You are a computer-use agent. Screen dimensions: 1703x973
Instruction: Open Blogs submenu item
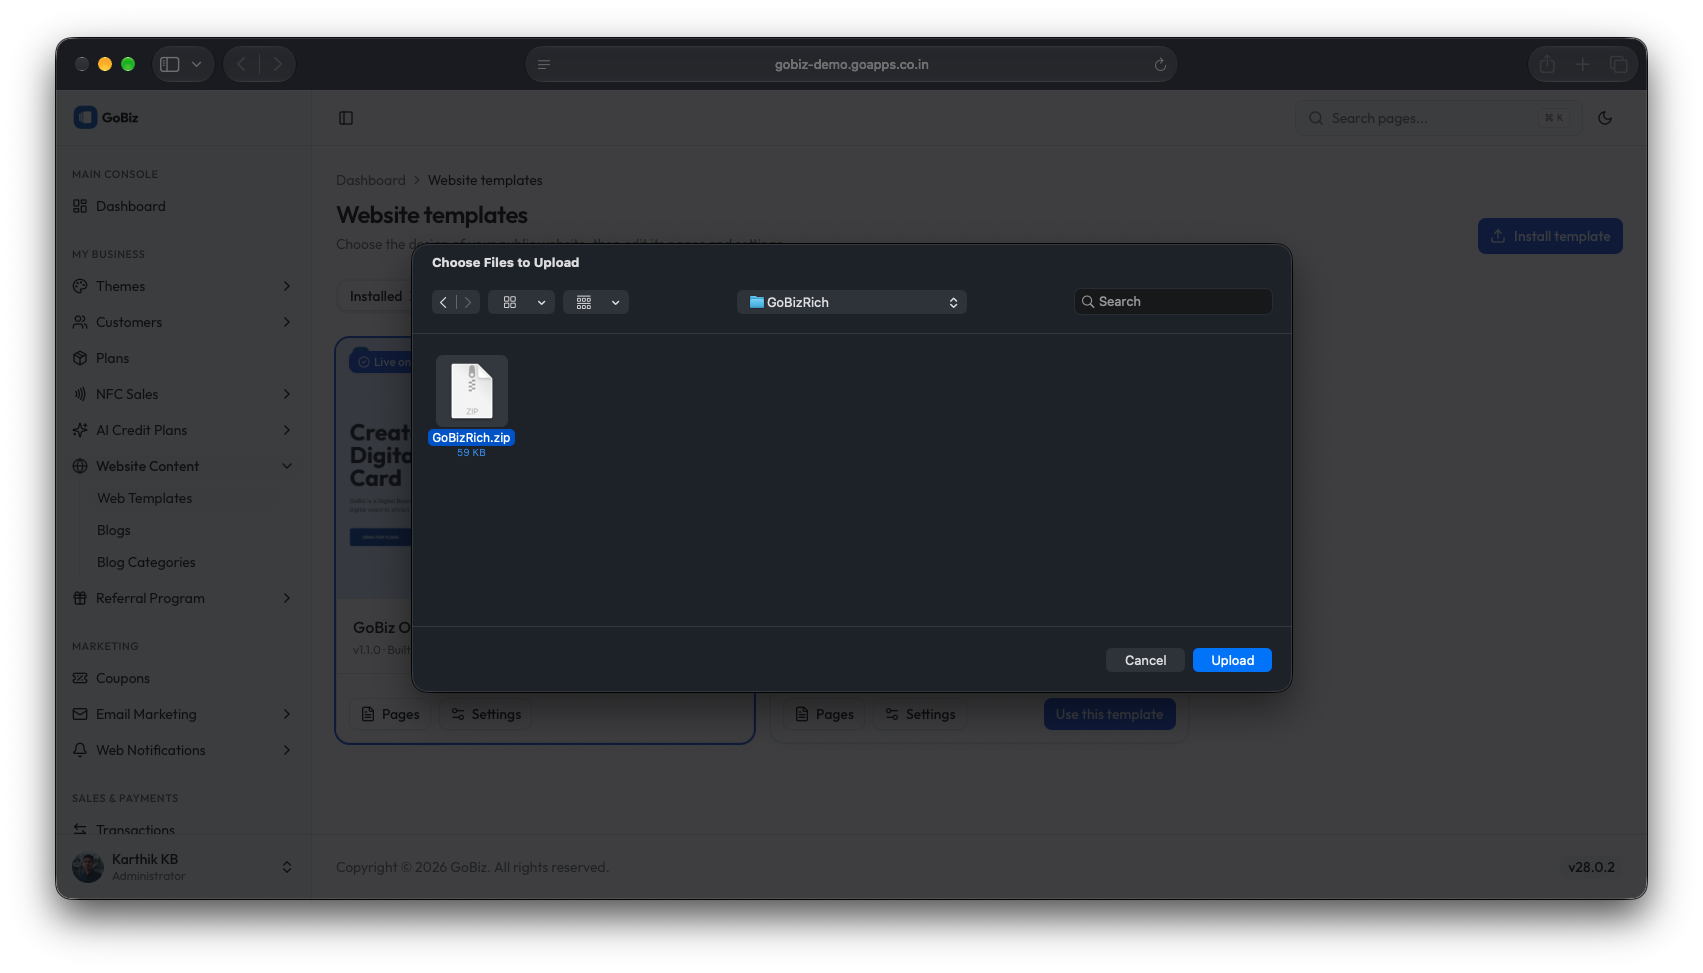point(114,530)
